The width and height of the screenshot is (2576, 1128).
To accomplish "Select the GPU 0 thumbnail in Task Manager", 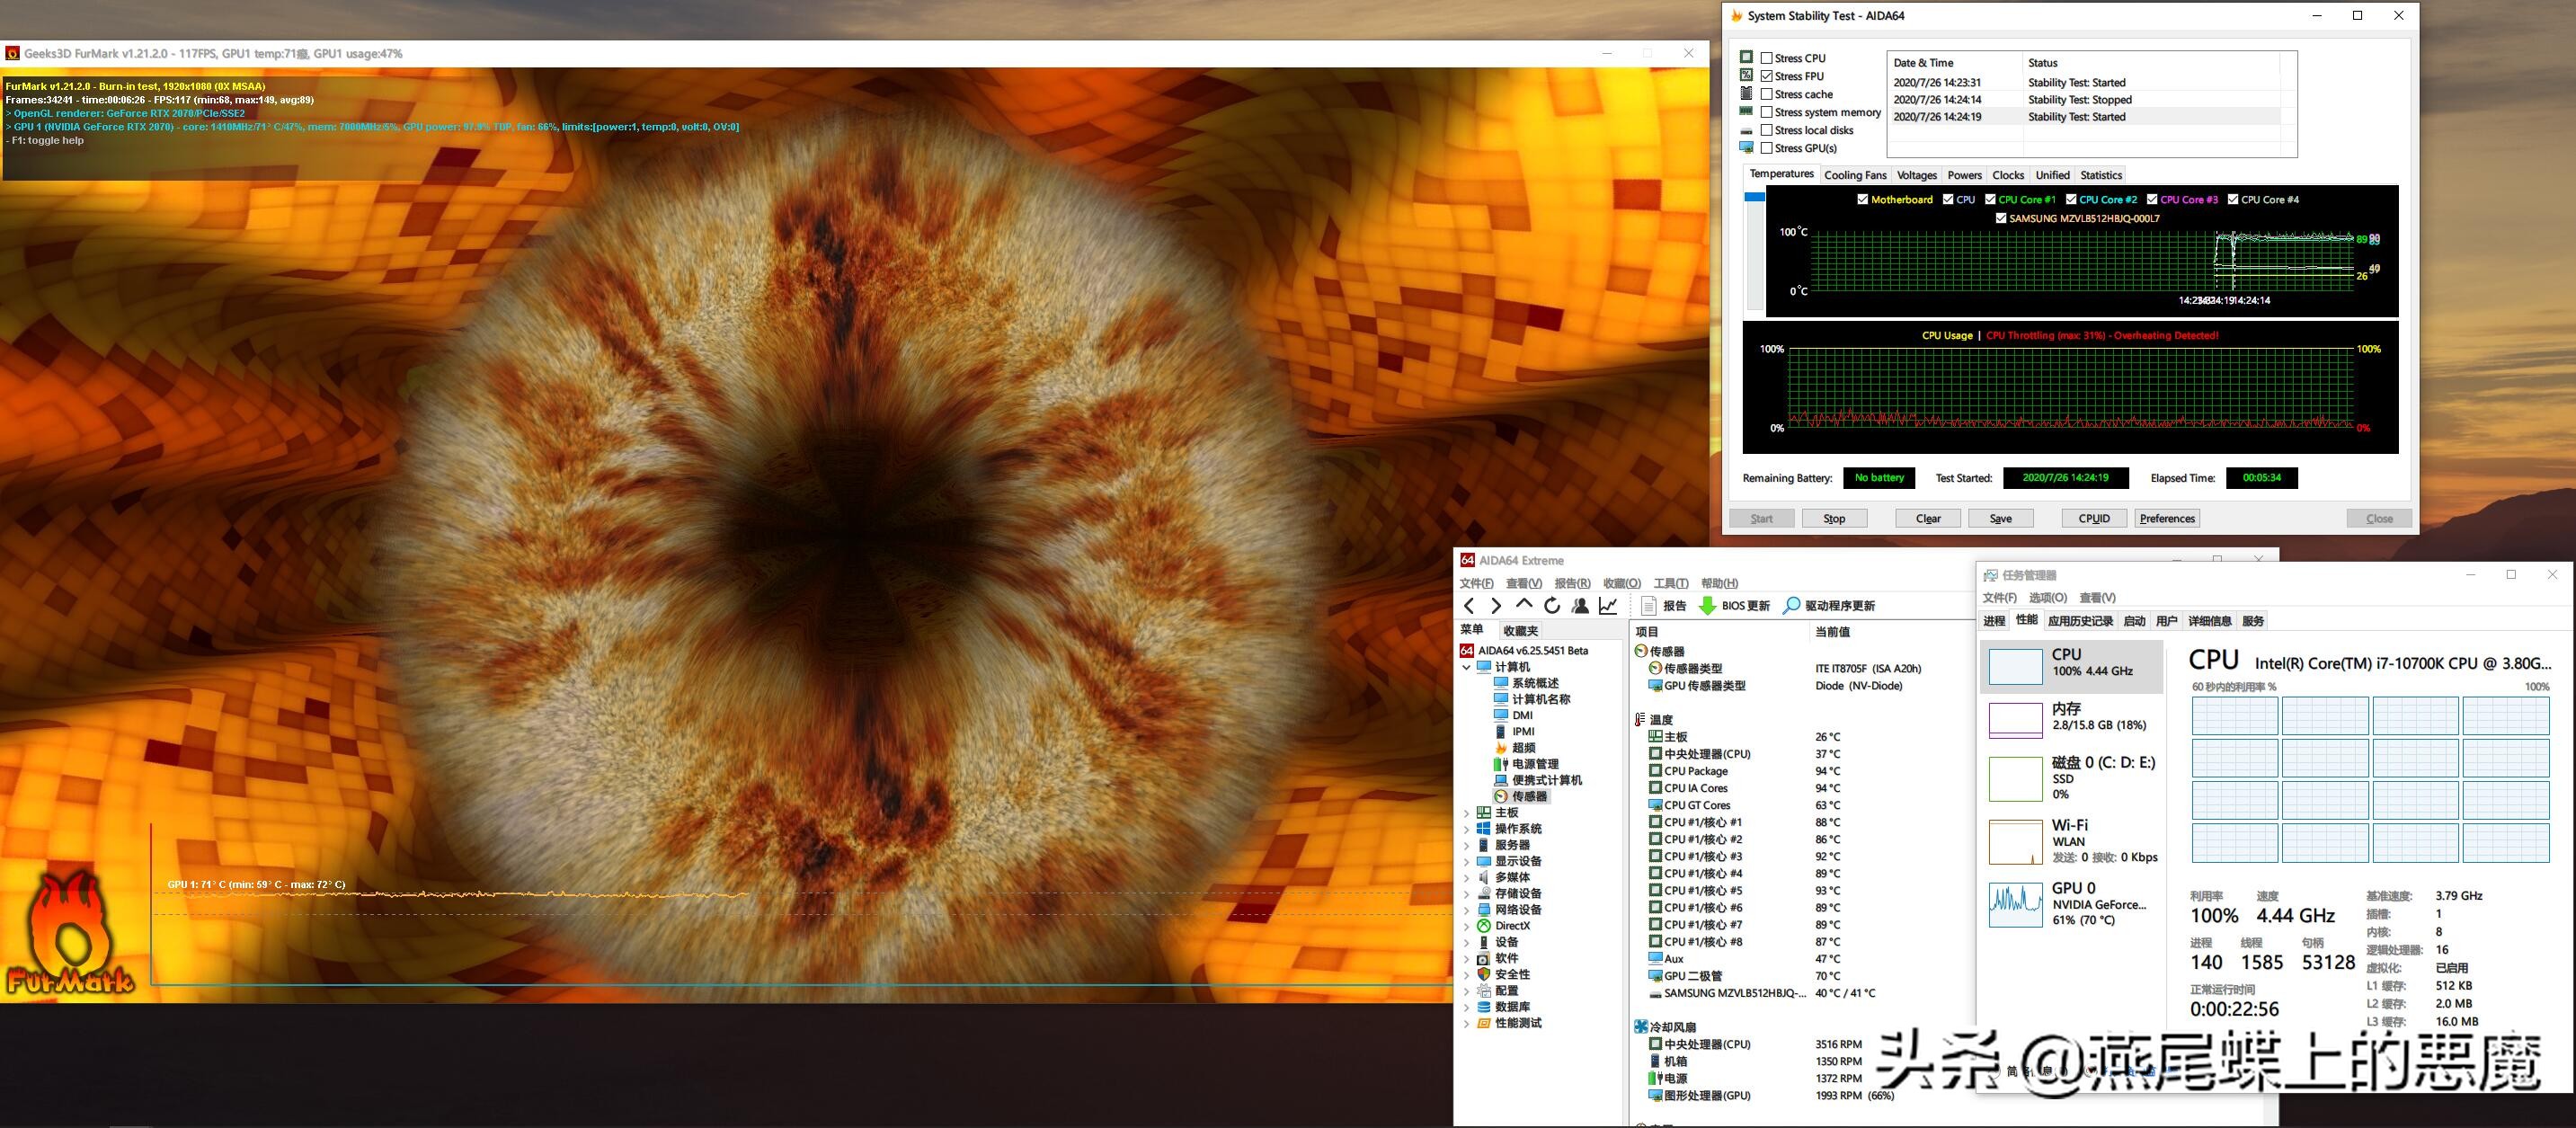I will (2016, 904).
